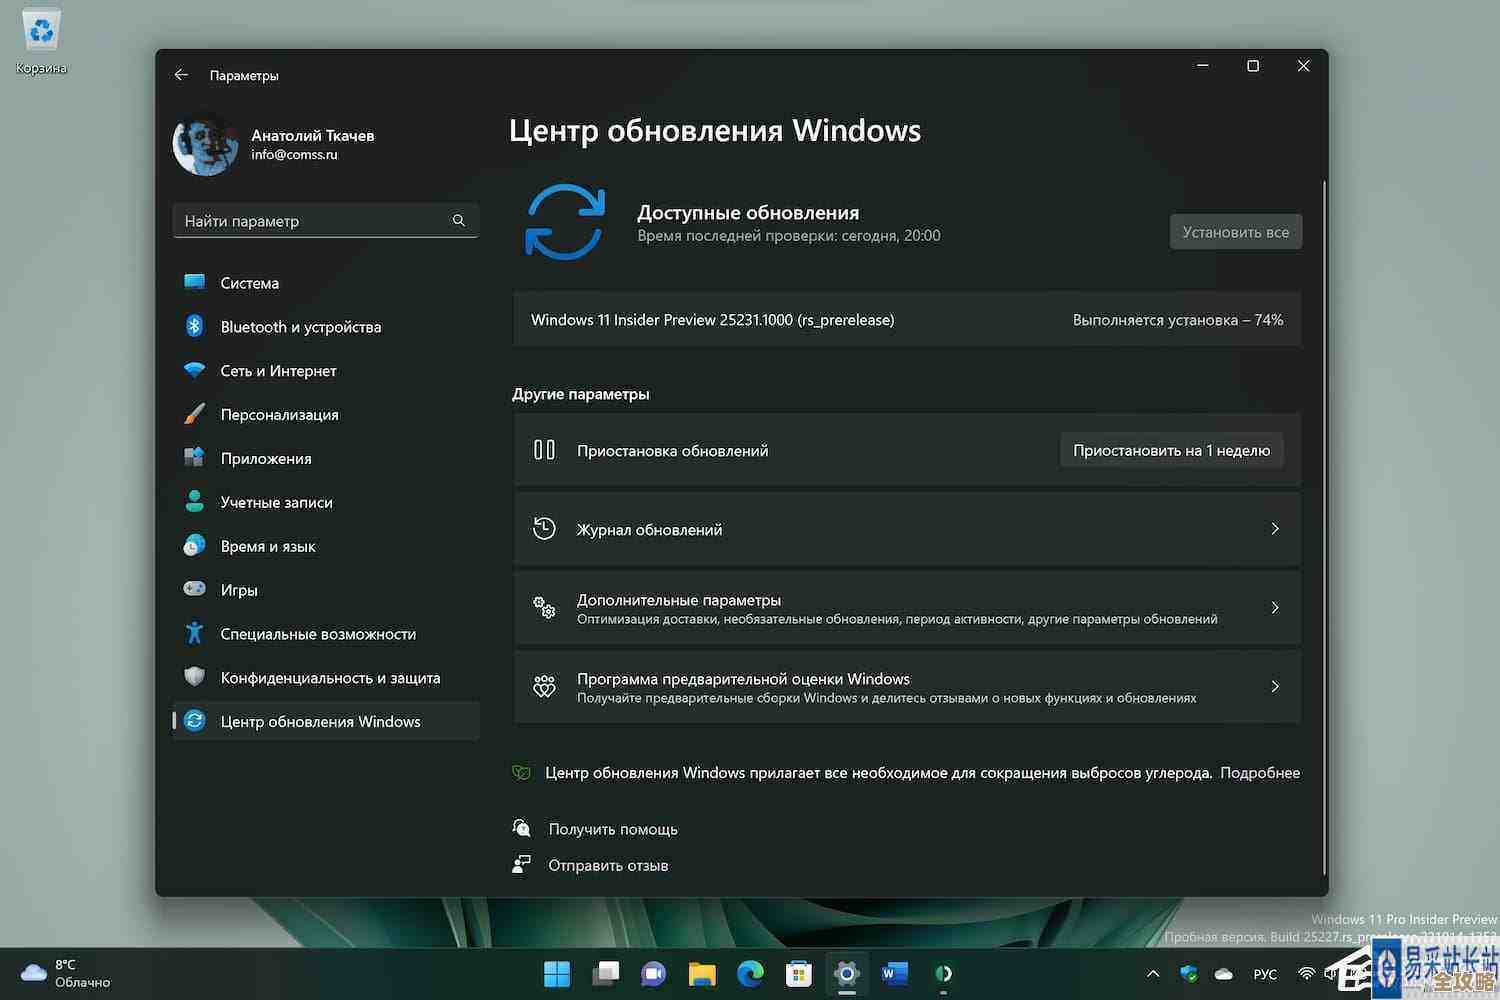Select the Игры controller icon in sidebar
Image resolution: width=1500 pixels, height=1000 pixels.
(x=195, y=589)
